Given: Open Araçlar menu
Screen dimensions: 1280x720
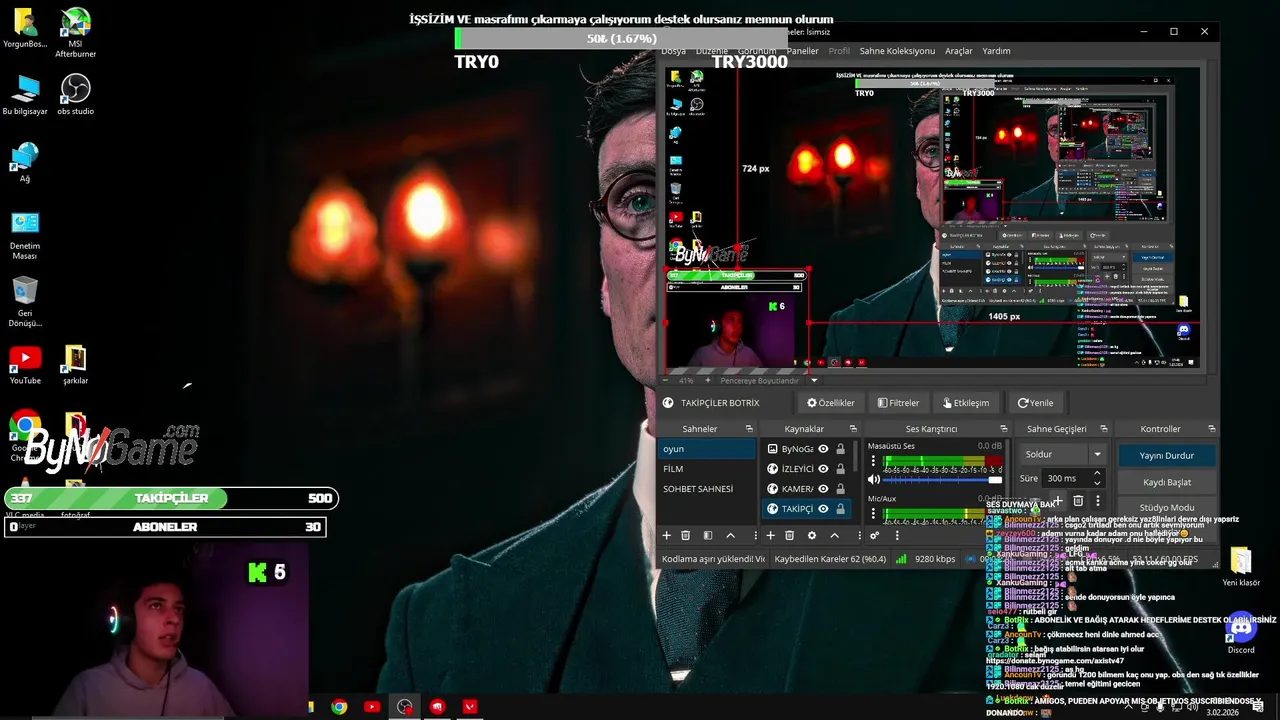Looking at the screenshot, I should [x=958, y=51].
